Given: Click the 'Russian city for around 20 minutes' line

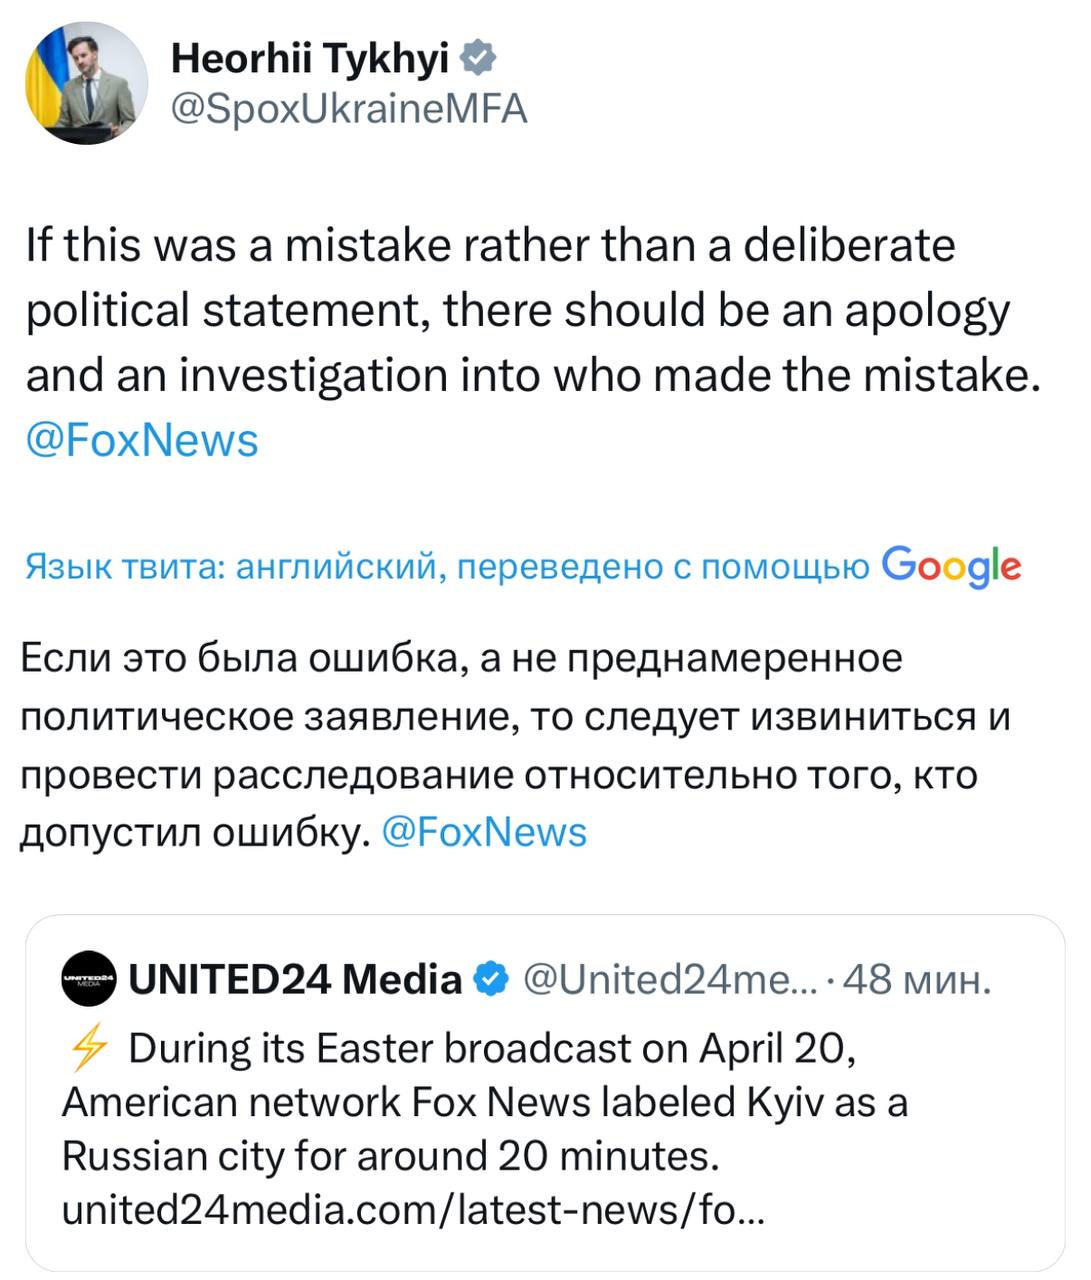Looking at the screenshot, I should coord(390,1156).
